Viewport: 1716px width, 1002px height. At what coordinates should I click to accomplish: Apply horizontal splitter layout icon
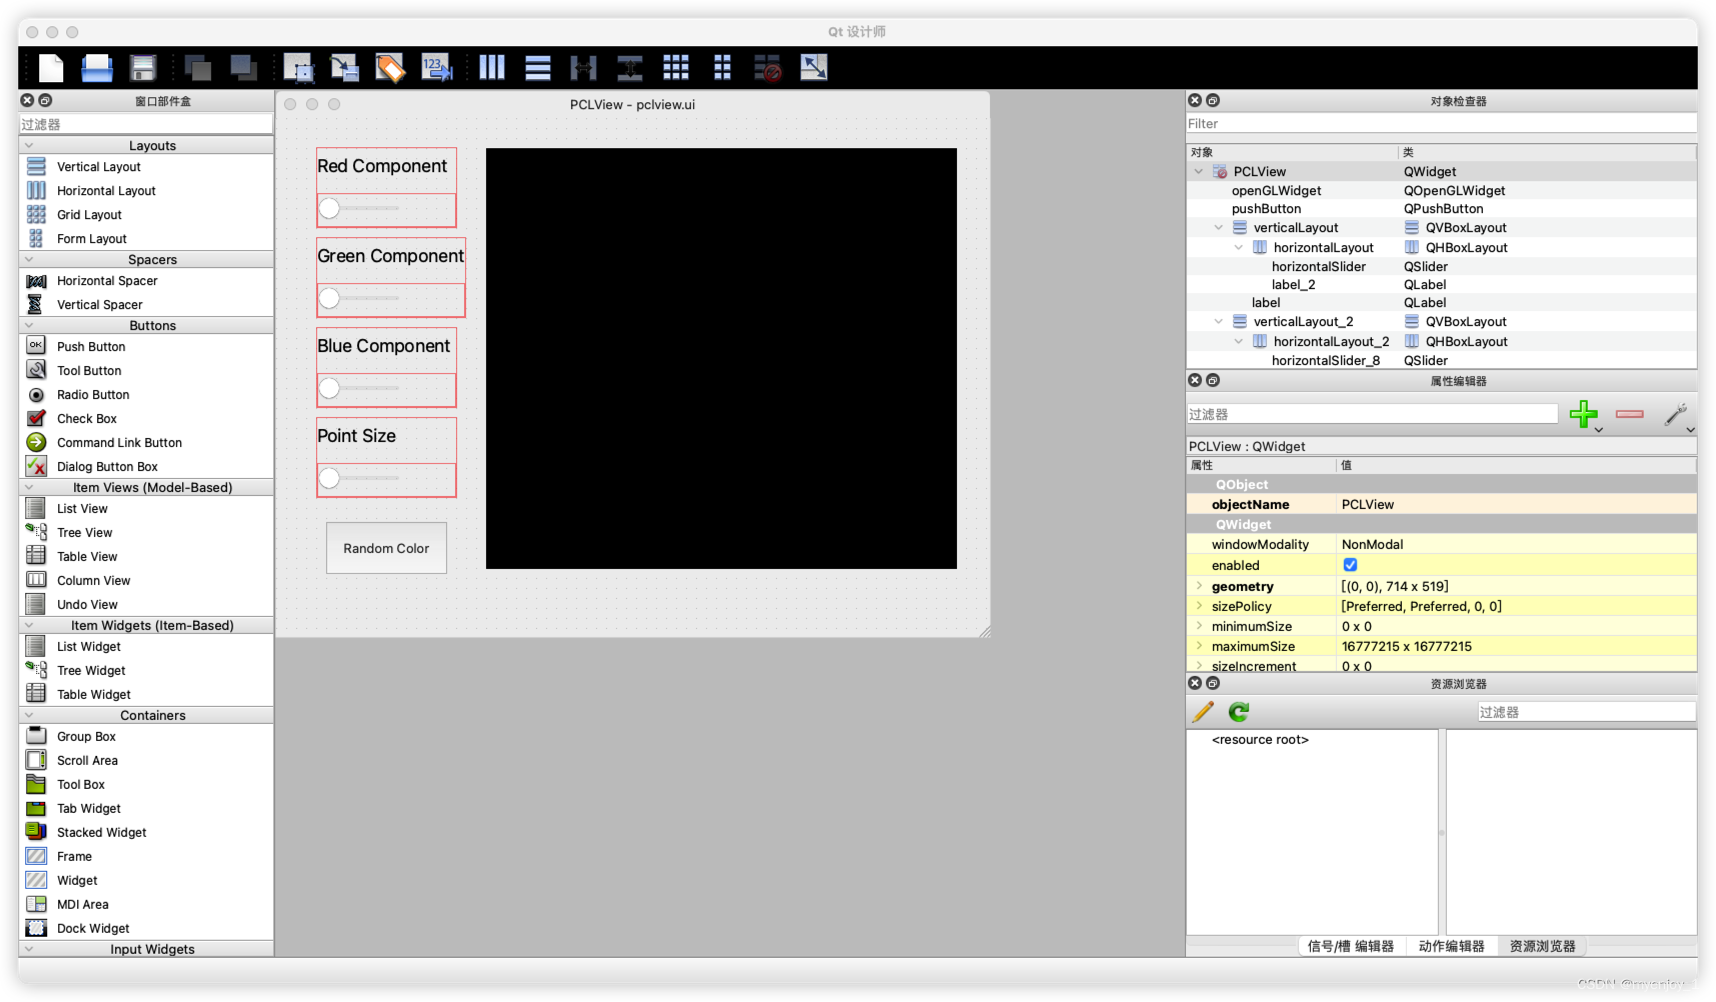coord(583,68)
